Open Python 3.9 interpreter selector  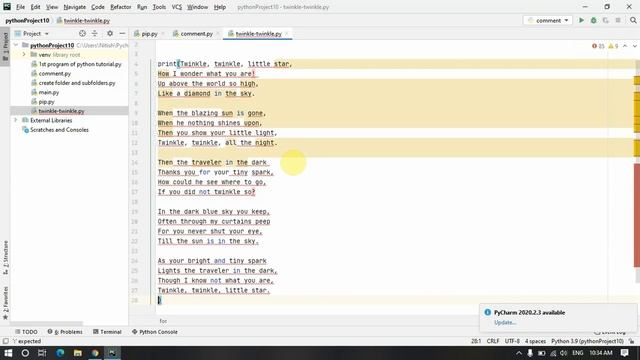pos(587,341)
